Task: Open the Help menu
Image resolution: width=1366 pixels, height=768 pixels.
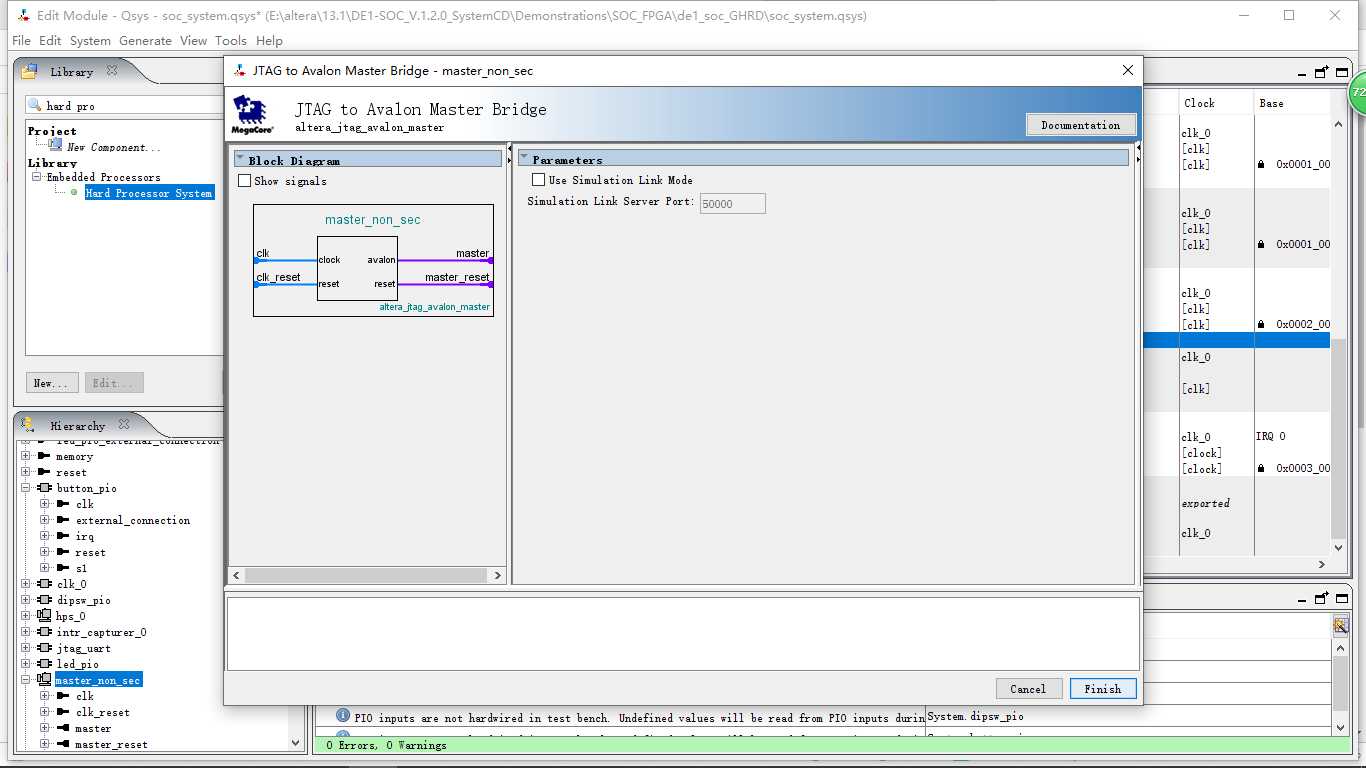Action: coord(269,41)
